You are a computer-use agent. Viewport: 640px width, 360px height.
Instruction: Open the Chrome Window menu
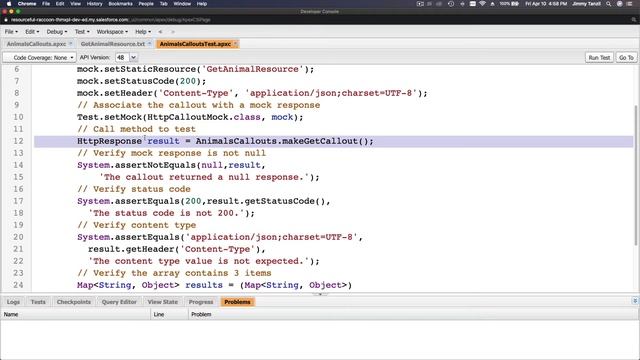click(x=182, y=4)
